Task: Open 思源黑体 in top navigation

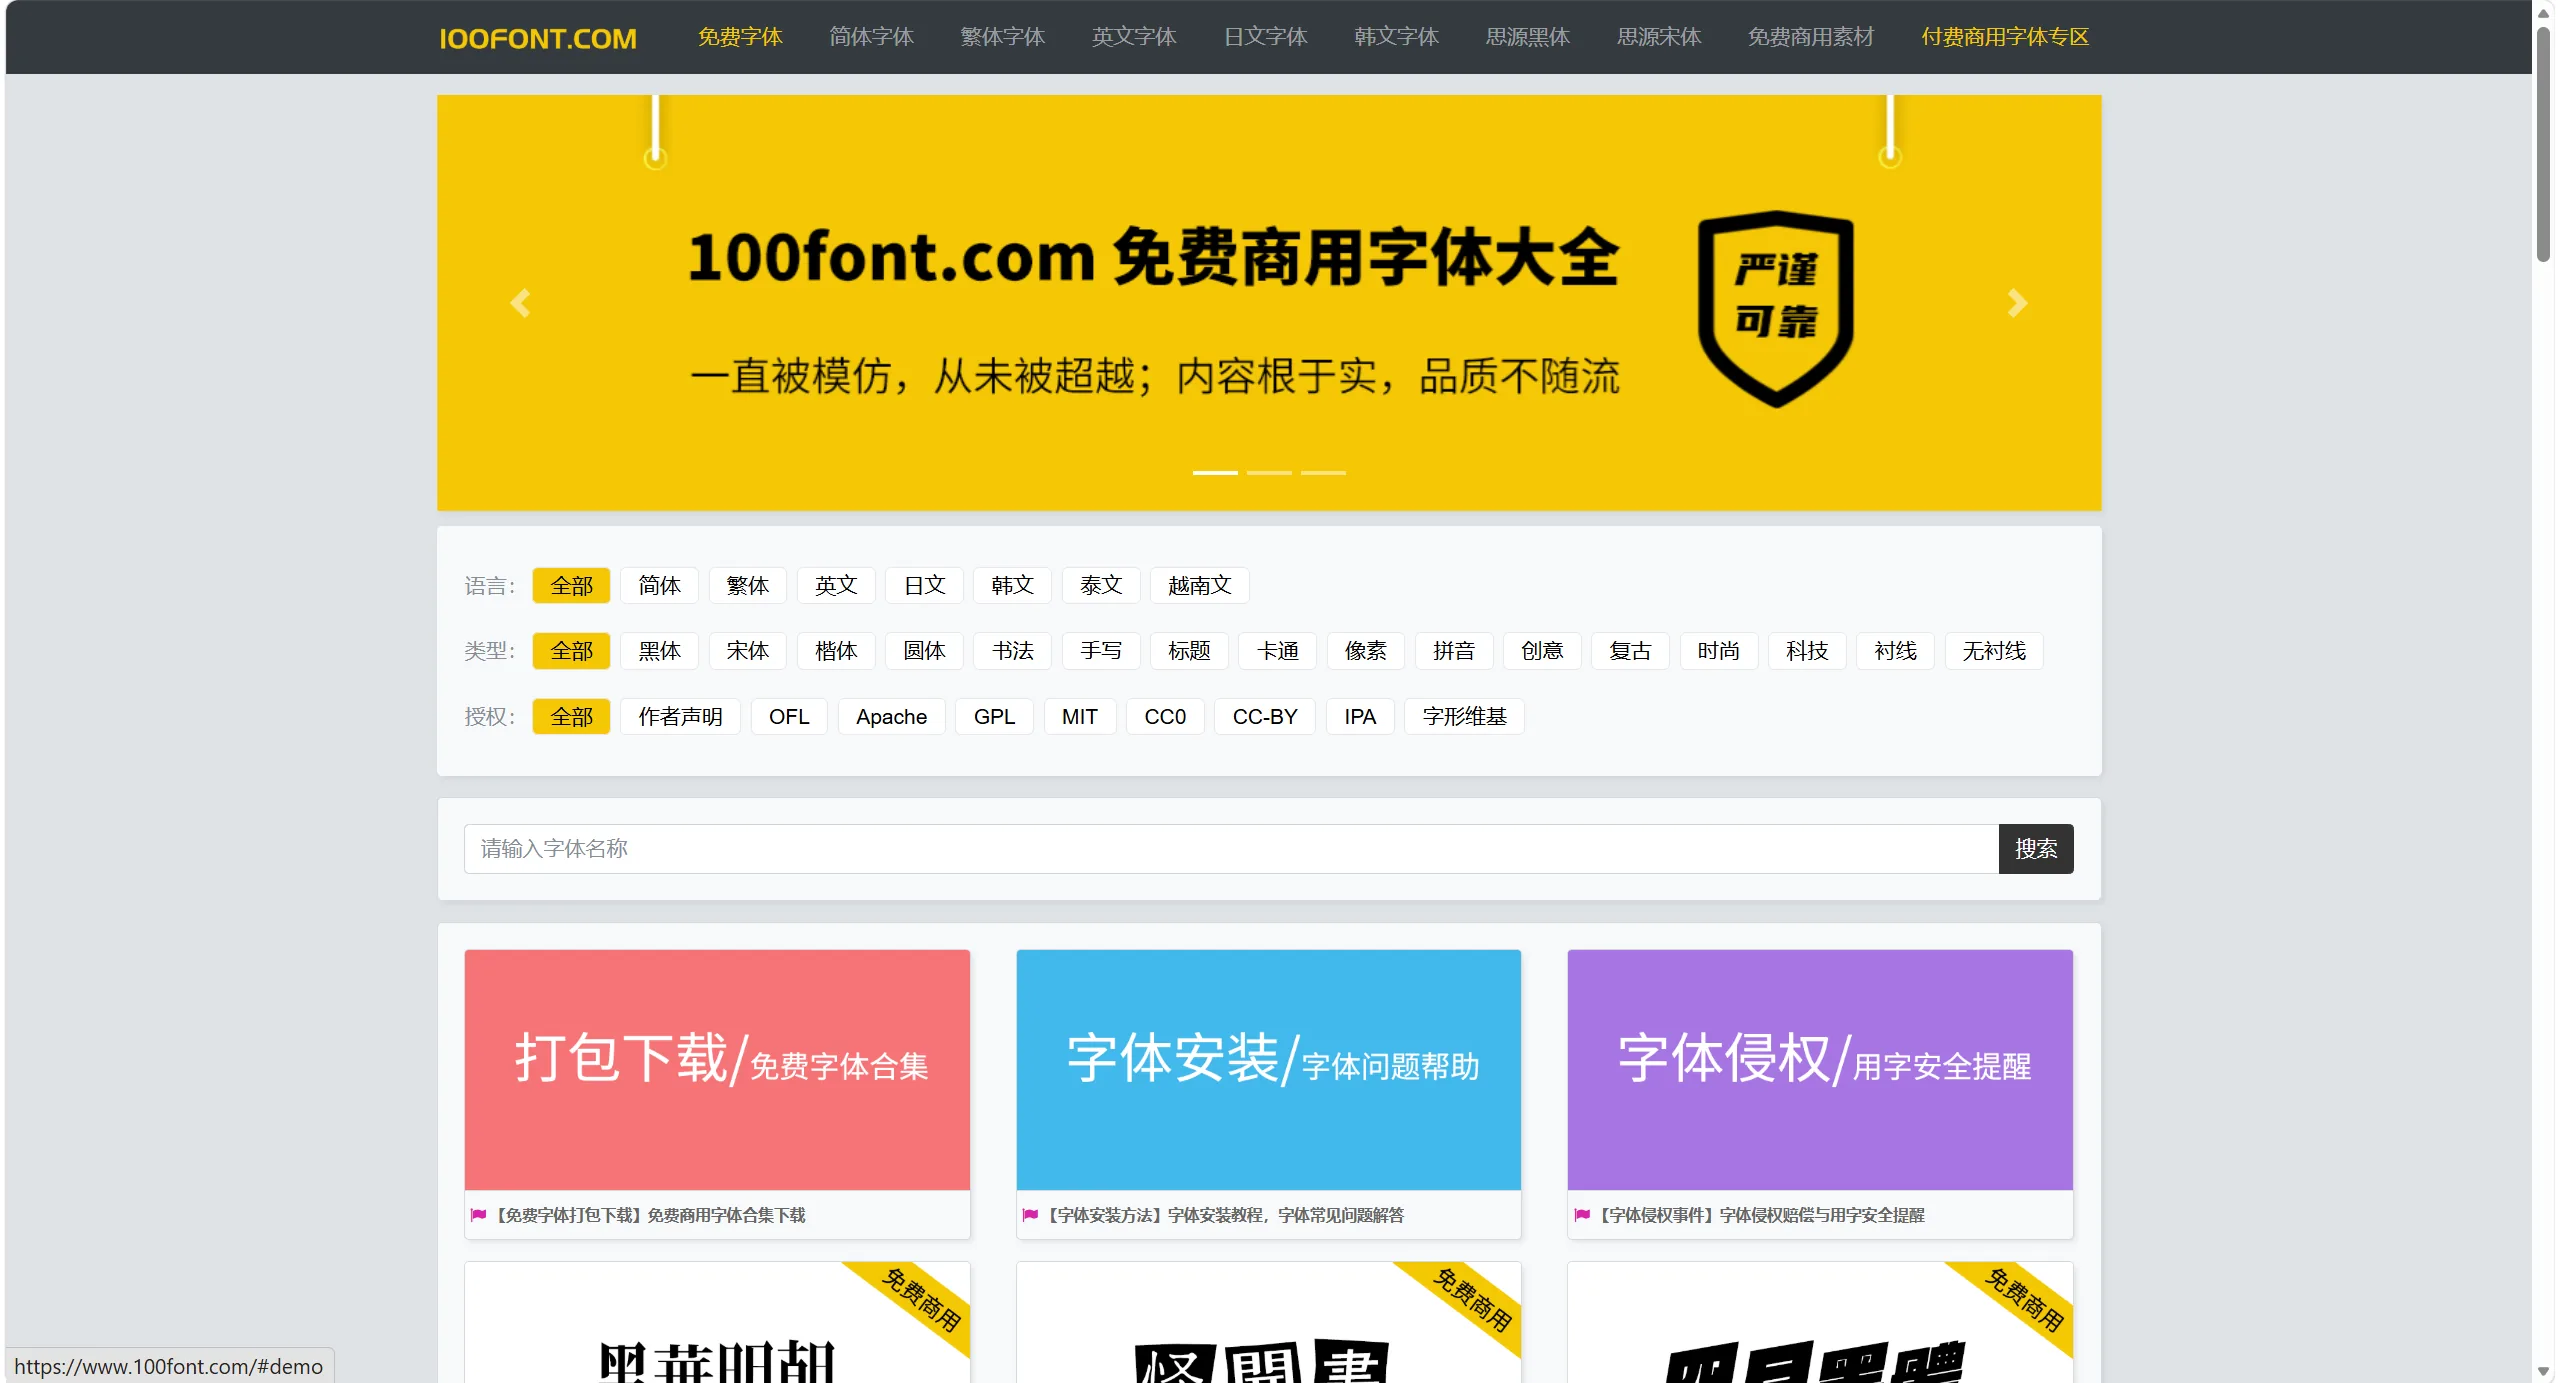Action: point(1527,37)
